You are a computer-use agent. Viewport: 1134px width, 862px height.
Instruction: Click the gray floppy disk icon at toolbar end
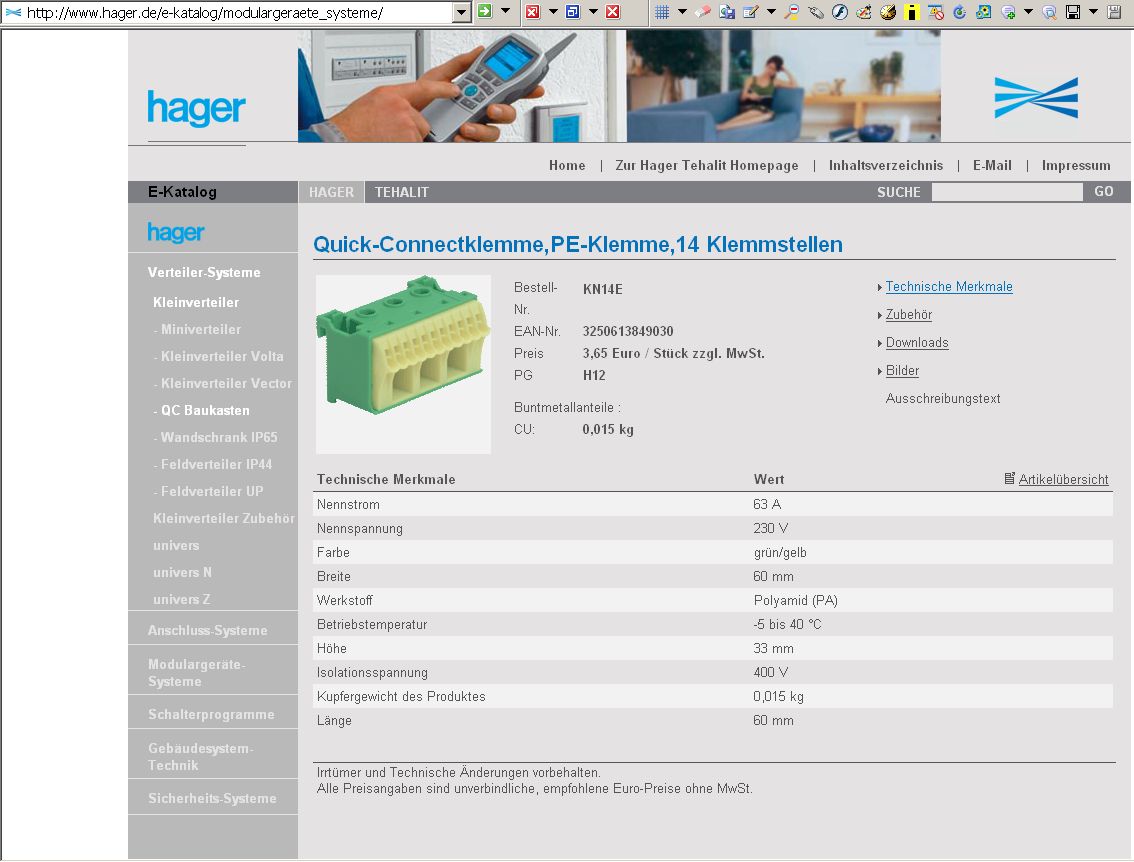(1114, 12)
